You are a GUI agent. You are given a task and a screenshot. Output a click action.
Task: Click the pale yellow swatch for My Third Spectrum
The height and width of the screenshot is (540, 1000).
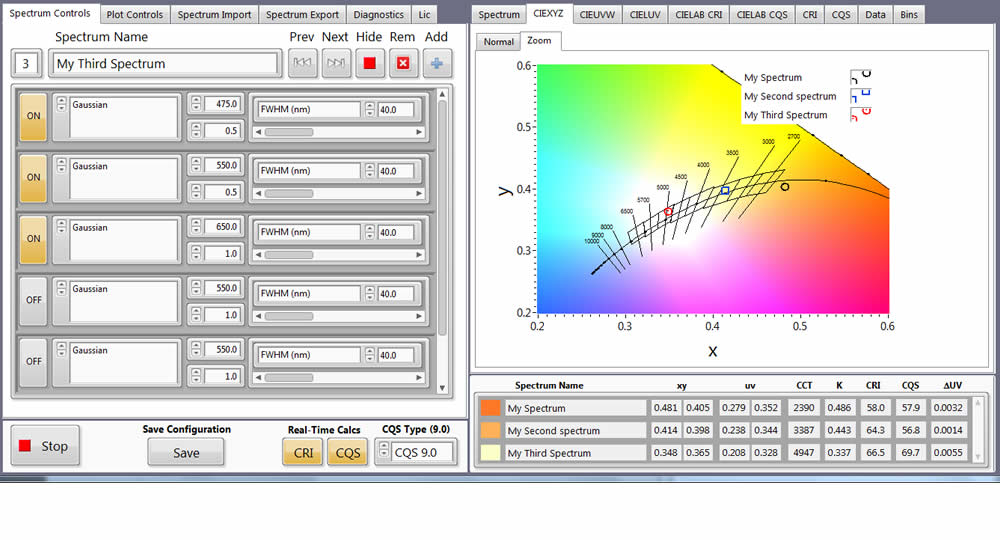pyautogui.click(x=490, y=453)
